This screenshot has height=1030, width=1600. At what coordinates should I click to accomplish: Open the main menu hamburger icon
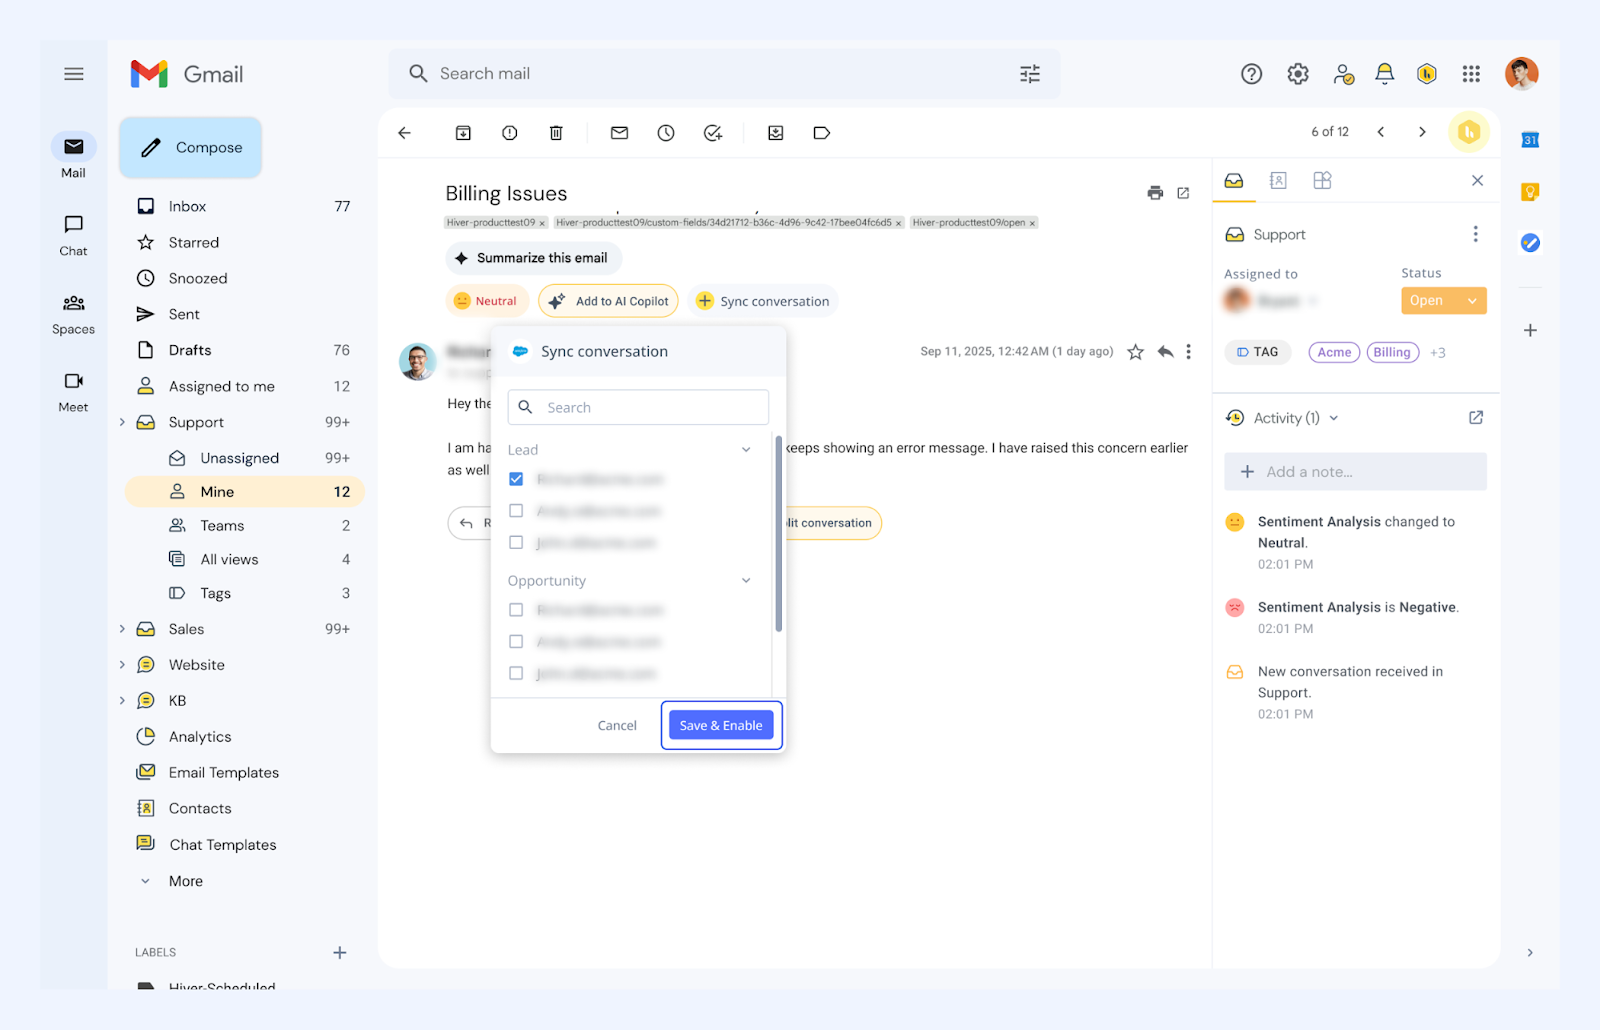pos(74,74)
